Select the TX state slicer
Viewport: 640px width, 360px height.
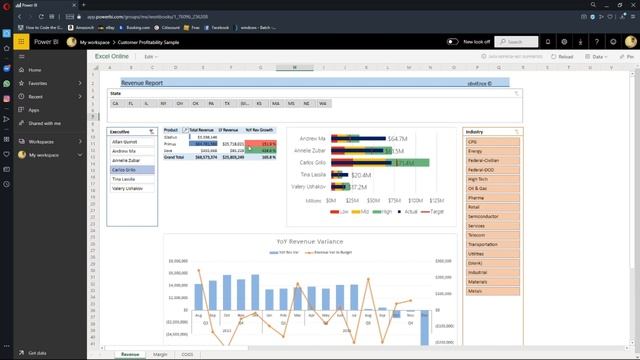point(227,104)
